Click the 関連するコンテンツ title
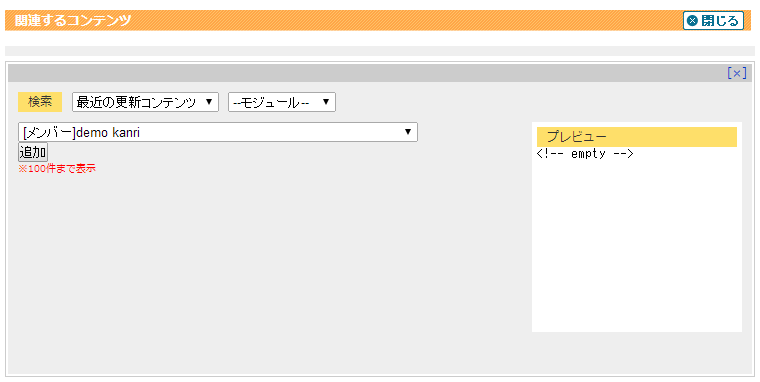The height and width of the screenshot is (382, 760). click(73, 21)
